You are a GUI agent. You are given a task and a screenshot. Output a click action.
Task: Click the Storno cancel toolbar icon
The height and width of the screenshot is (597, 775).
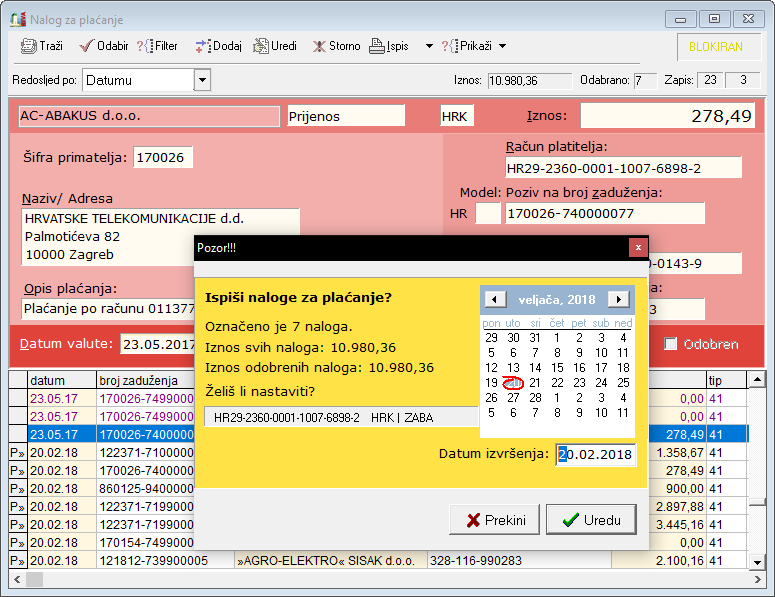[320, 46]
